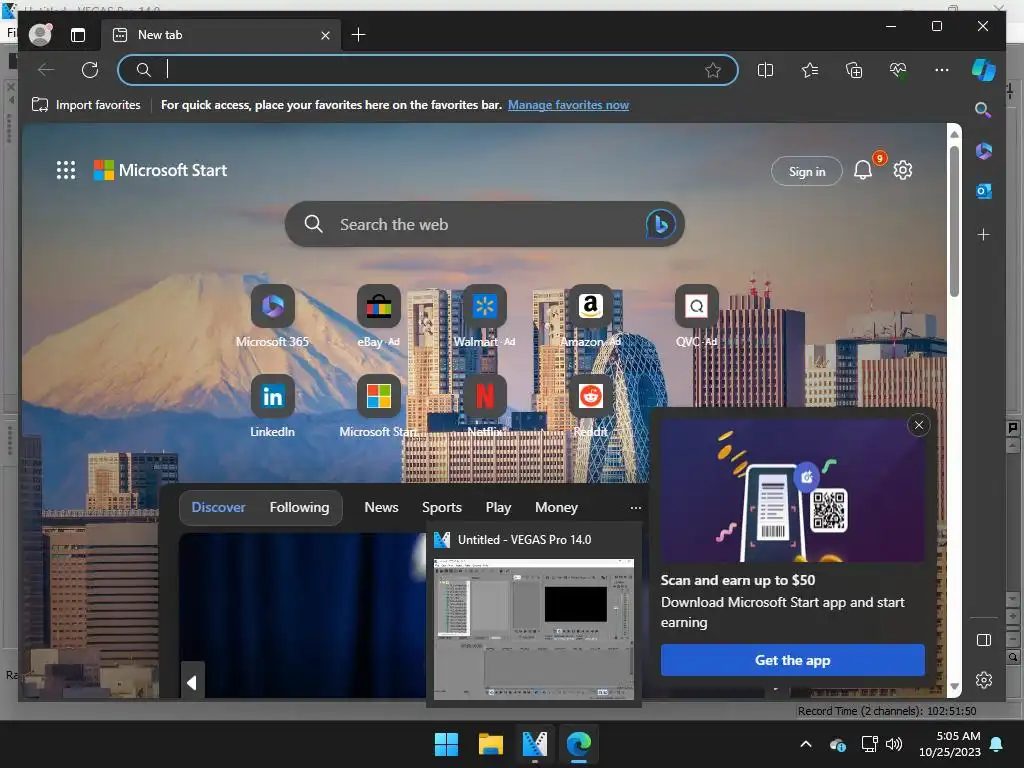The height and width of the screenshot is (768, 1024).
Task: Open notifications bell
Action: pos(863,170)
